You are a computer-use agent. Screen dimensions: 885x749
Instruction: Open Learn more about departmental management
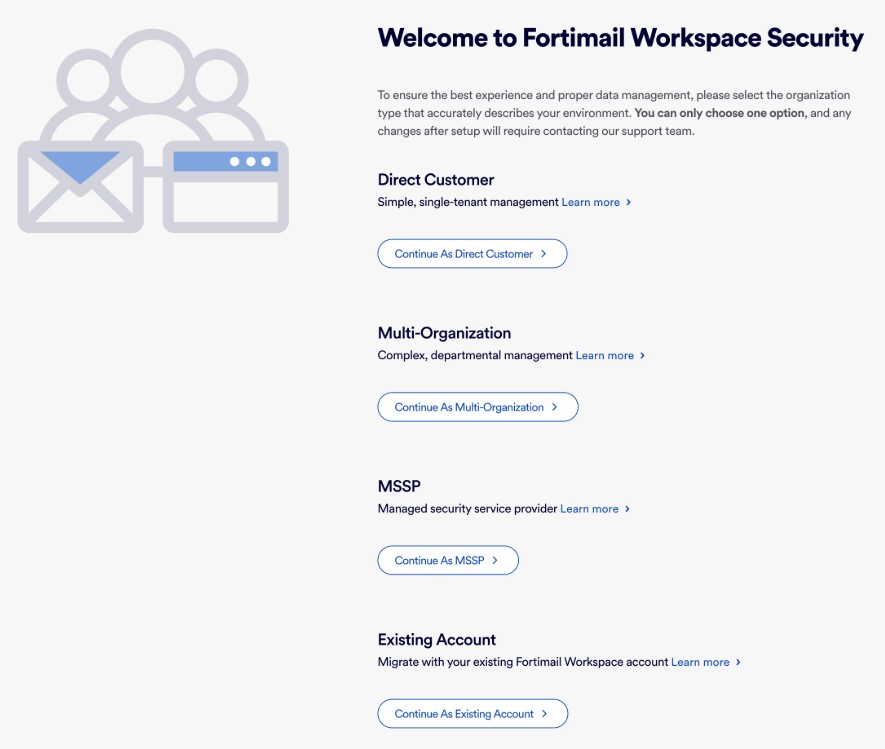(604, 355)
